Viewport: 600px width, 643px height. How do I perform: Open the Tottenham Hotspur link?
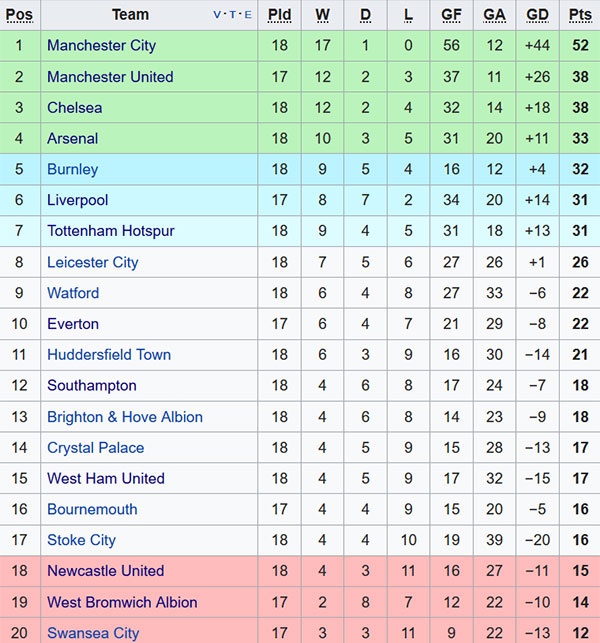[x=110, y=231]
